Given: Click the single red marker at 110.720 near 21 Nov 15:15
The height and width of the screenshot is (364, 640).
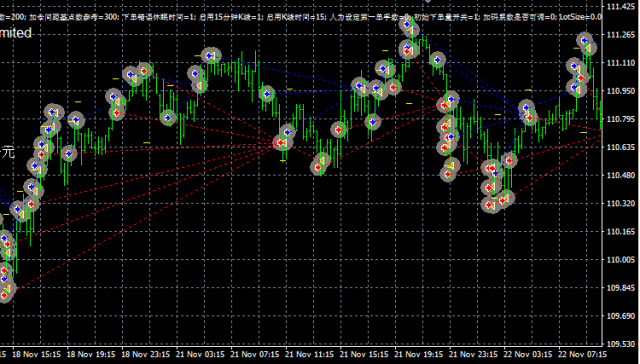Looking at the screenshot, I should [x=339, y=130].
